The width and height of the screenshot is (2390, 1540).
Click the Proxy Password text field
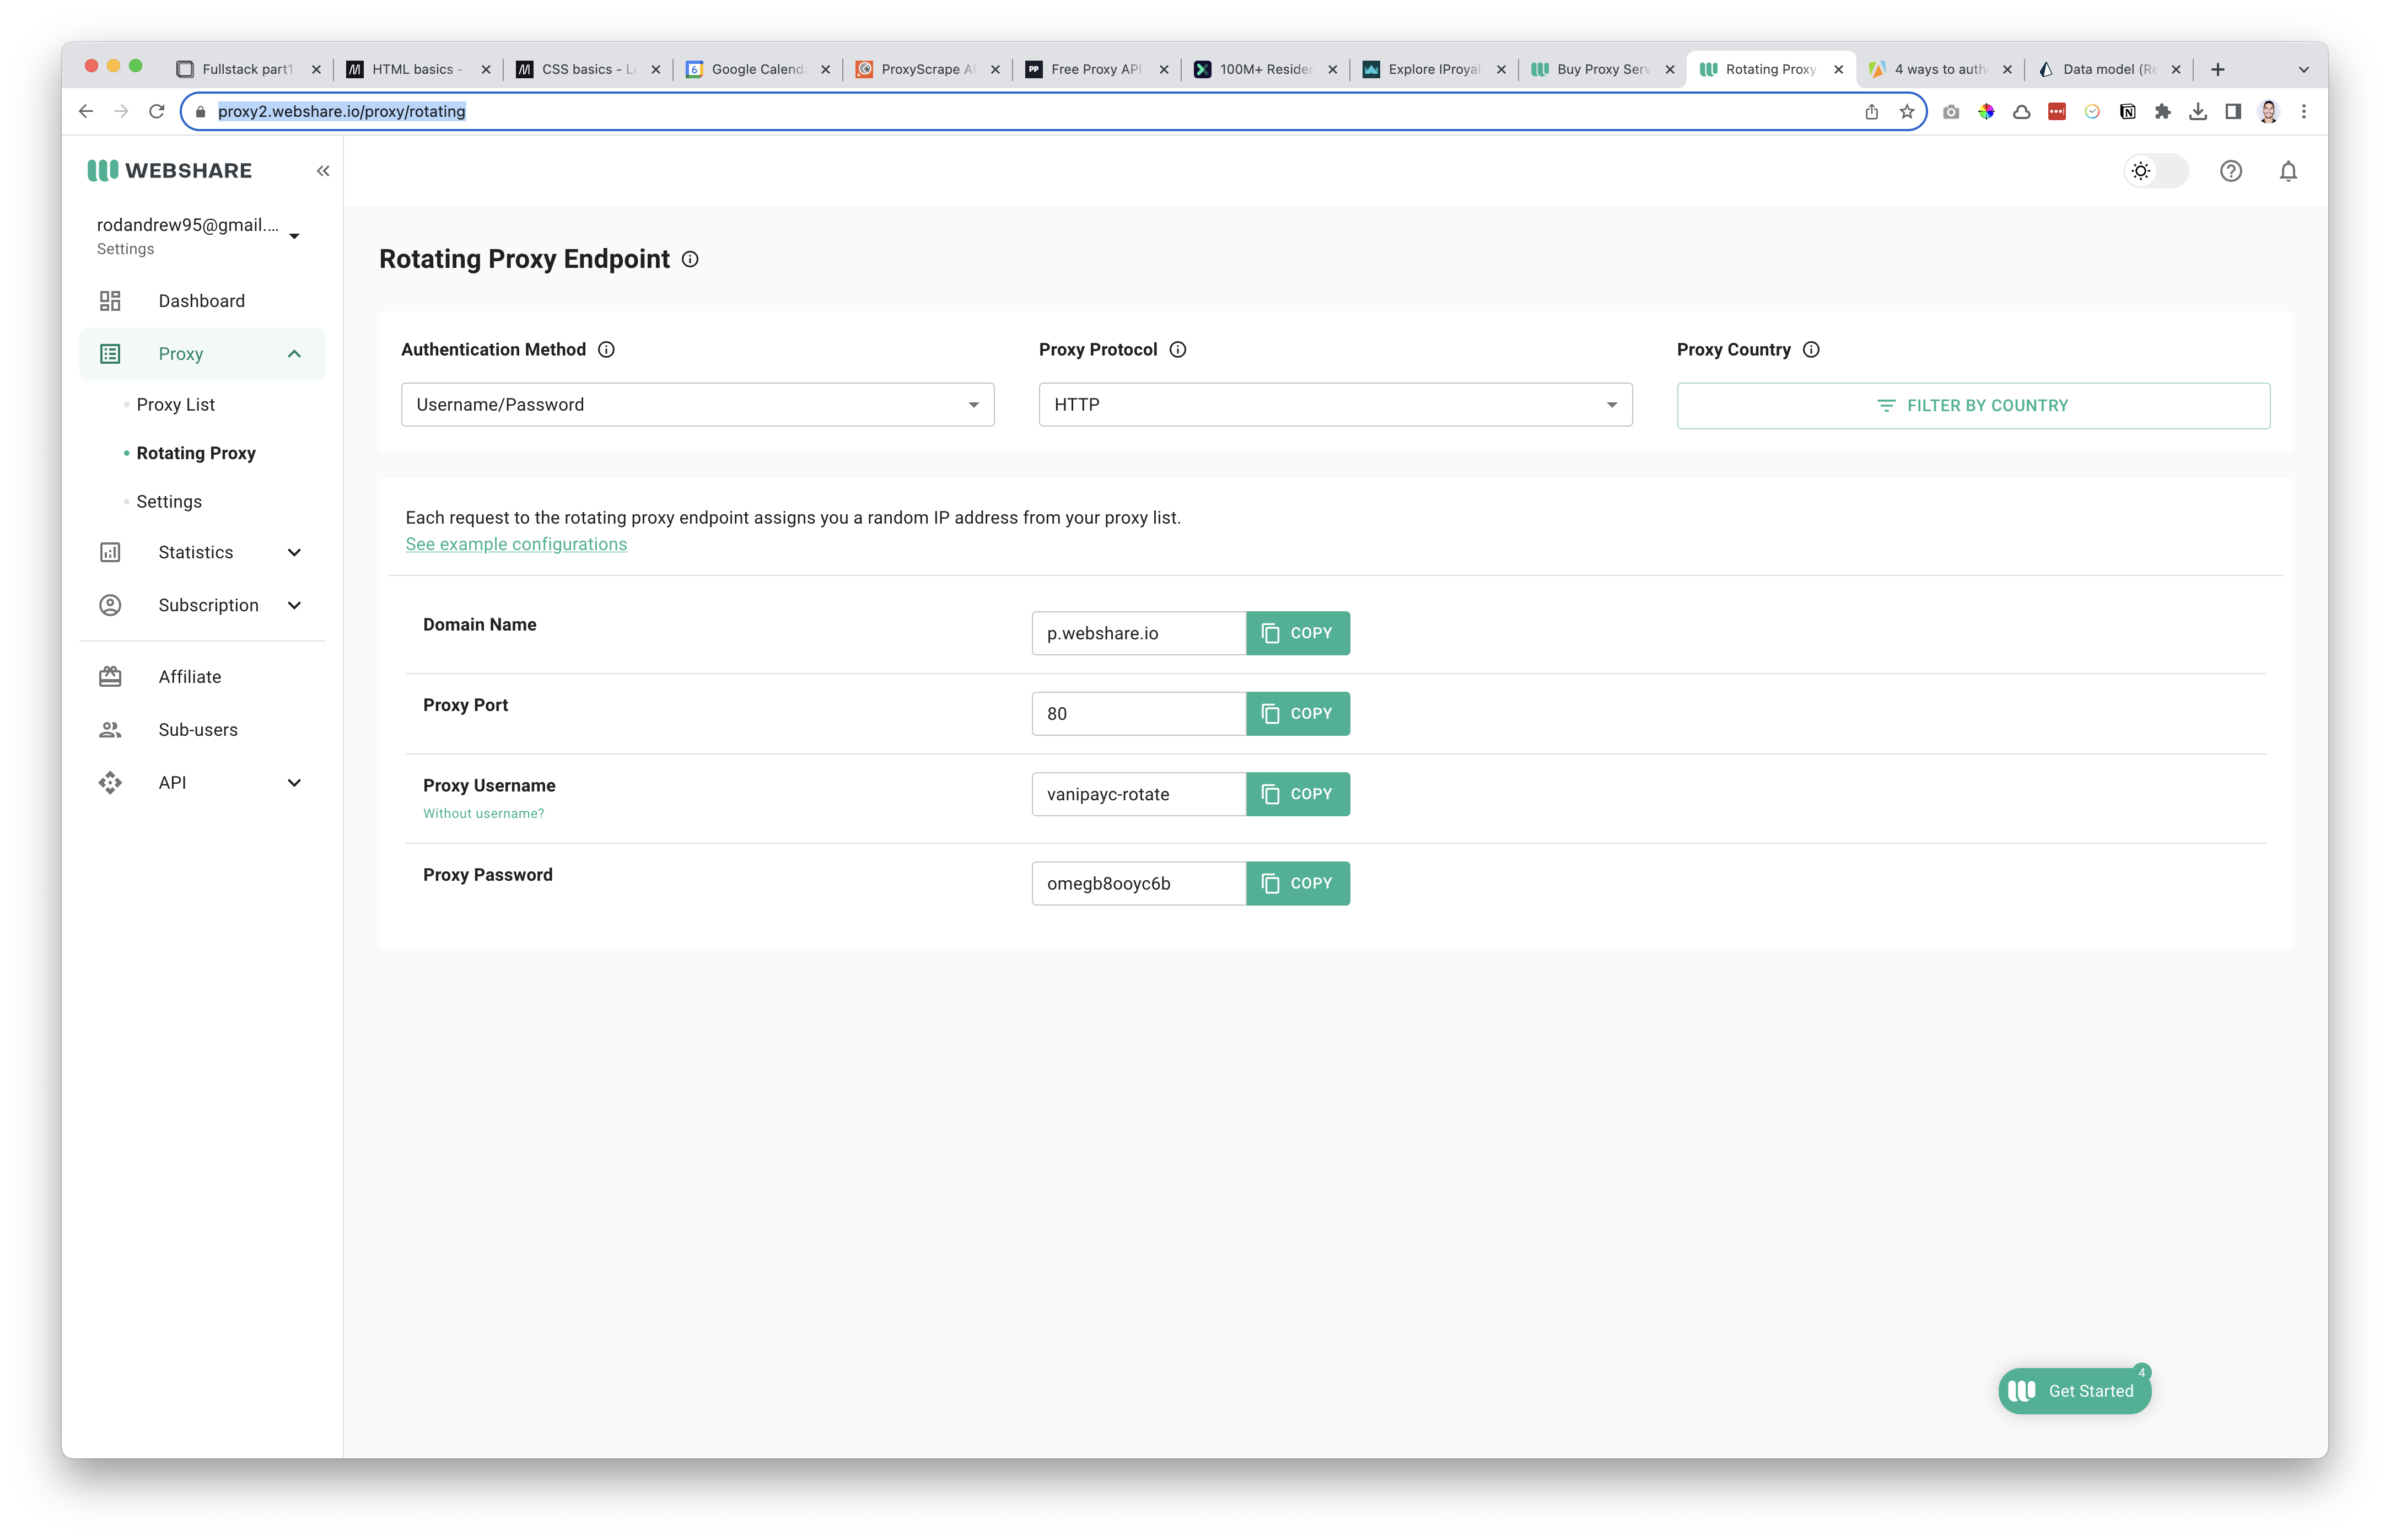coord(1138,884)
